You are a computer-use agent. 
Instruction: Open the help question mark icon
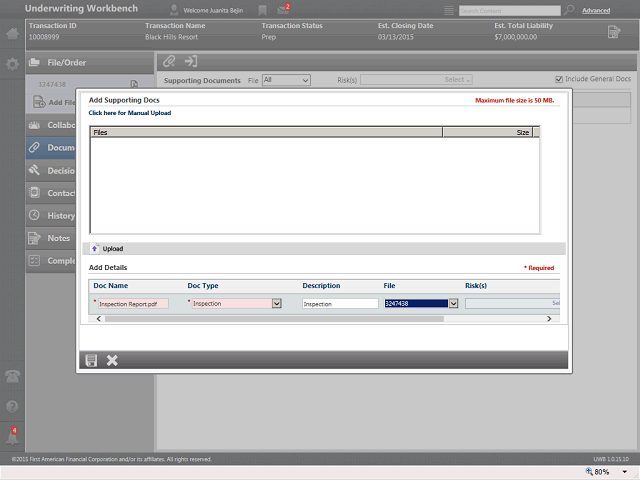point(12,407)
